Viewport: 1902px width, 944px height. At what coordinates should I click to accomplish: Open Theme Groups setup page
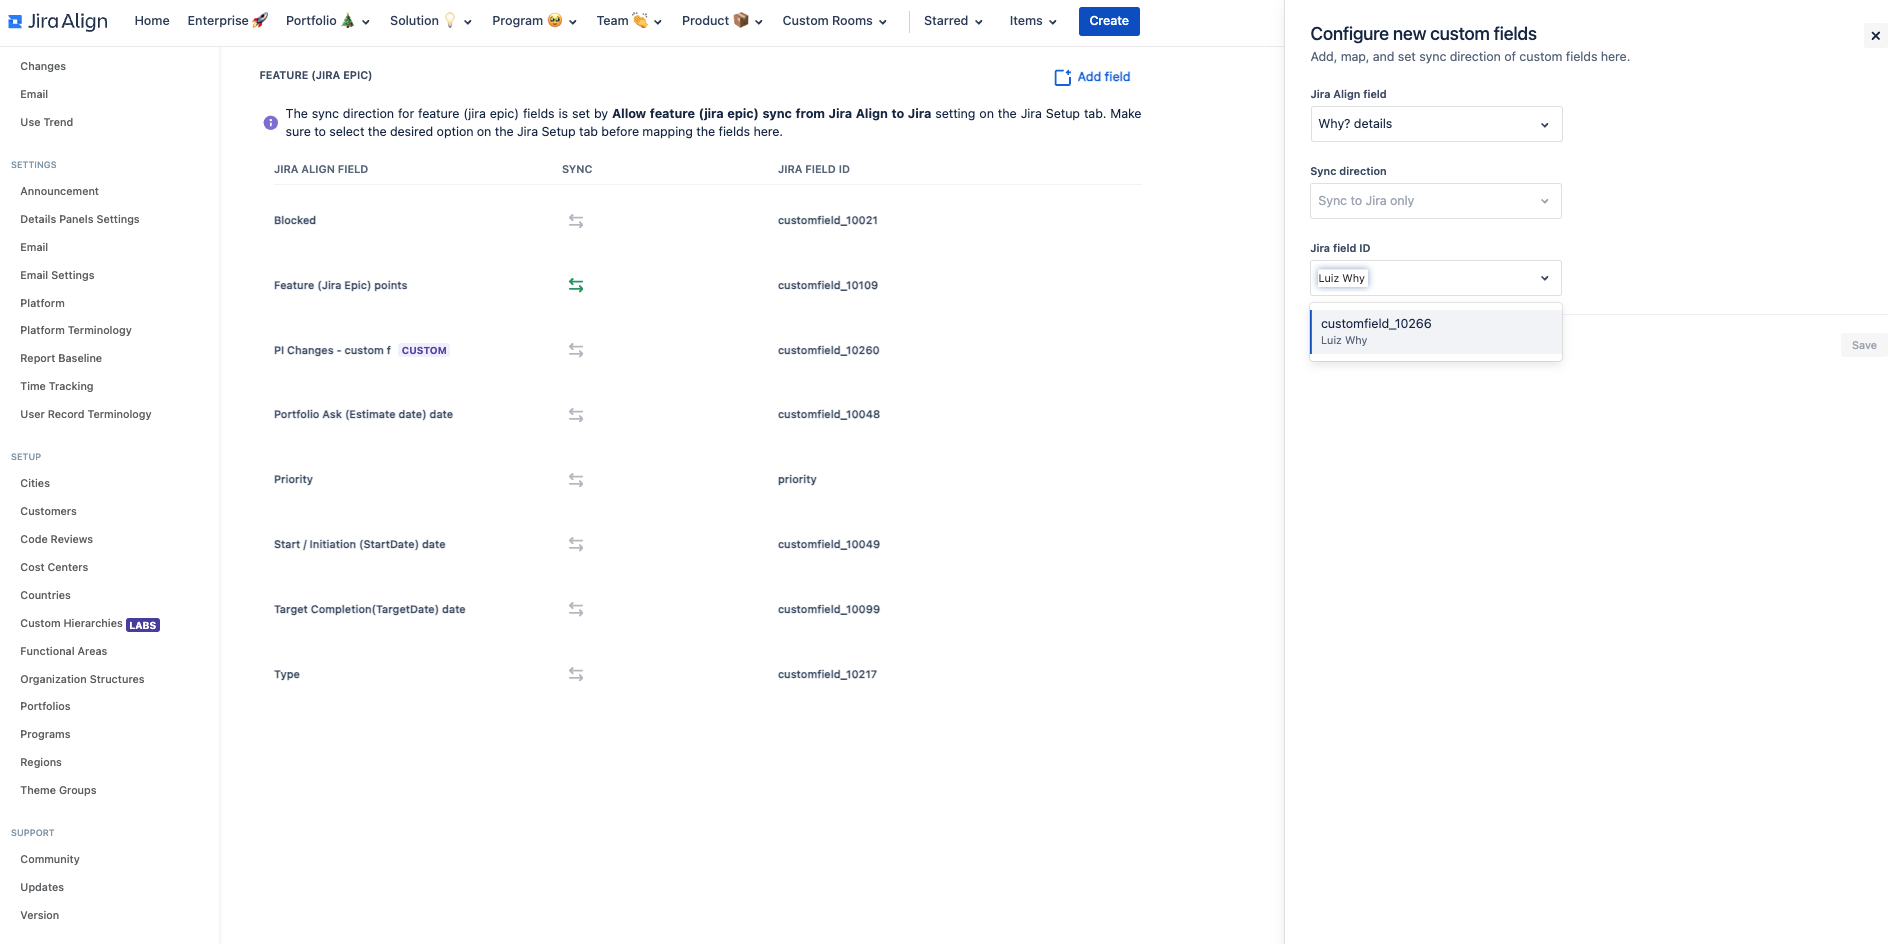[58, 791]
